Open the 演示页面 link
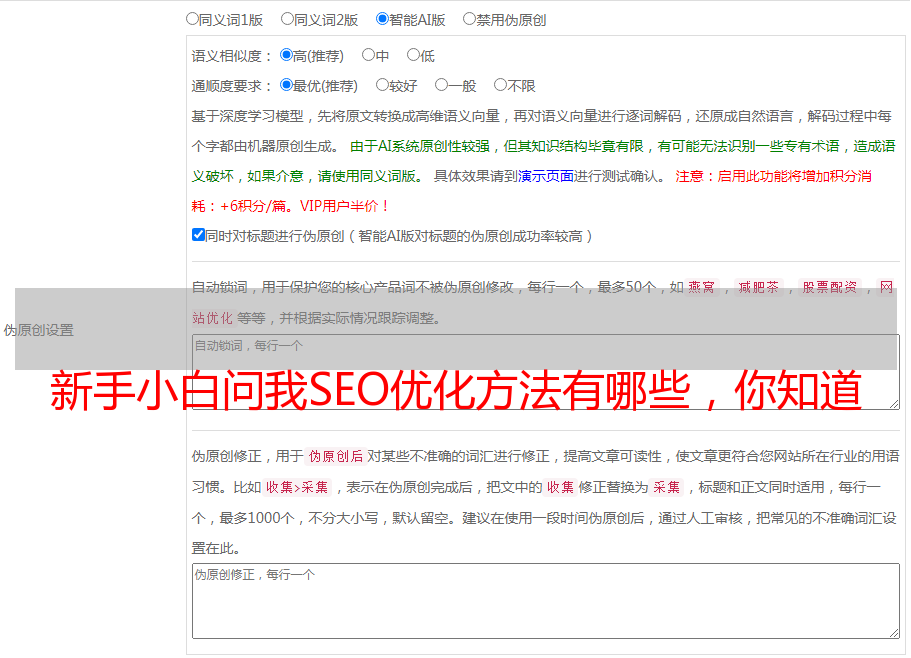 click(546, 176)
